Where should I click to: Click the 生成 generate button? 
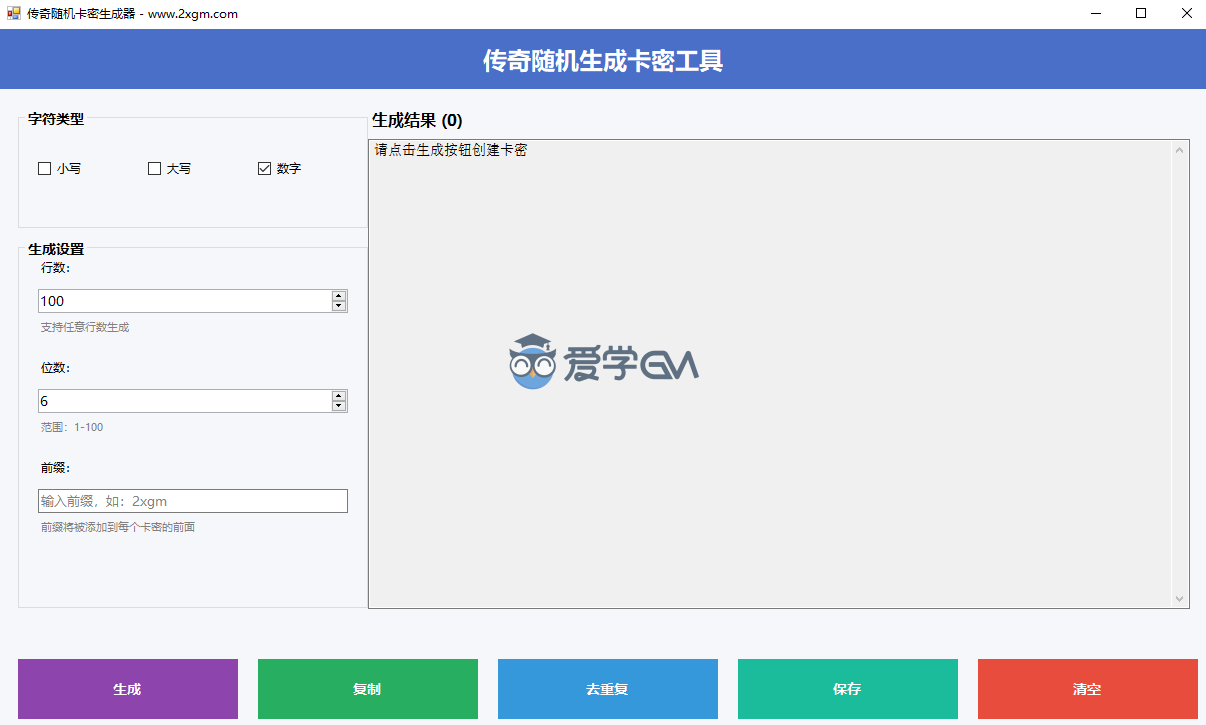coord(128,689)
